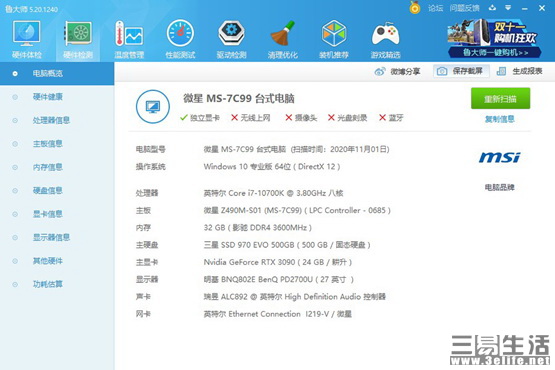This screenshot has height=370, width=555.
Task: Click the 电脑型号 row label
Action: [150, 149]
